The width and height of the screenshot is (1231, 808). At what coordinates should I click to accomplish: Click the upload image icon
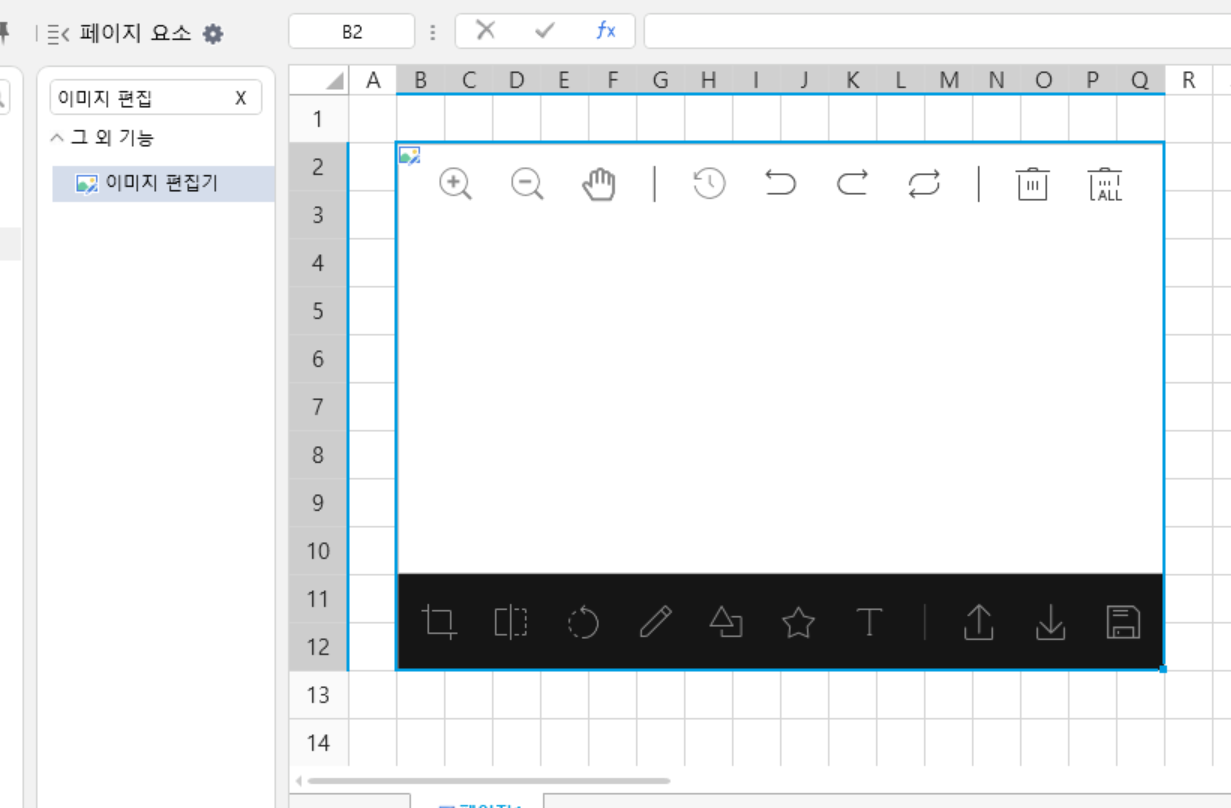(x=978, y=622)
